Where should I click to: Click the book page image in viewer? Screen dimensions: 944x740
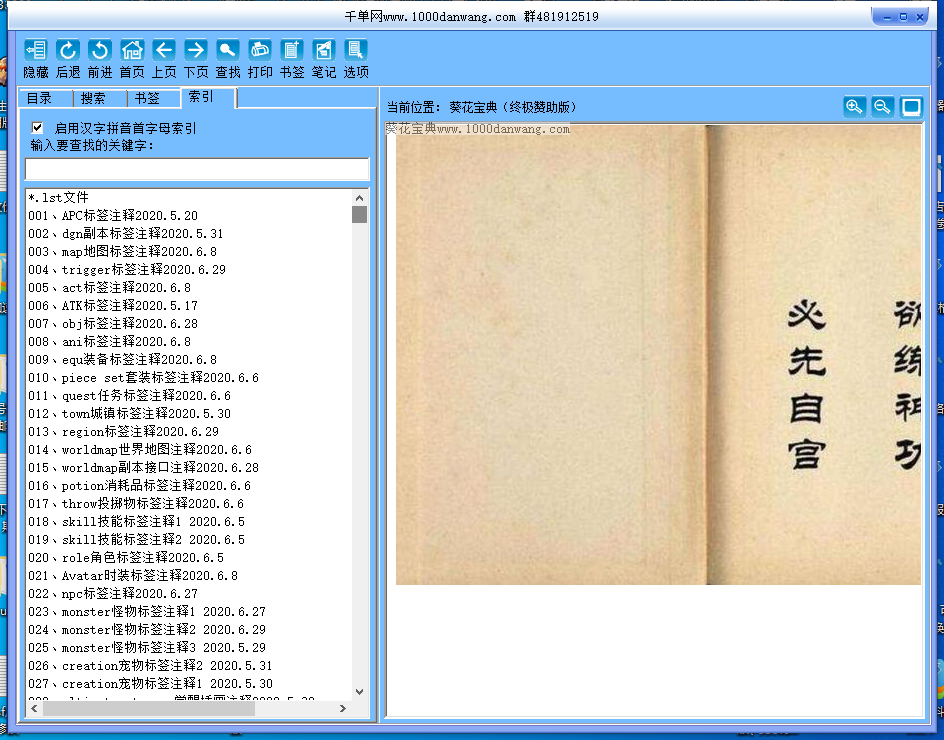pos(658,355)
